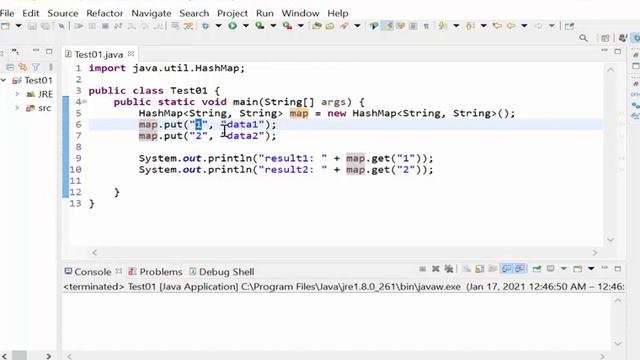640x360 pixels.
Task: Open the Back history dropdown arrow
Action: 524,26
